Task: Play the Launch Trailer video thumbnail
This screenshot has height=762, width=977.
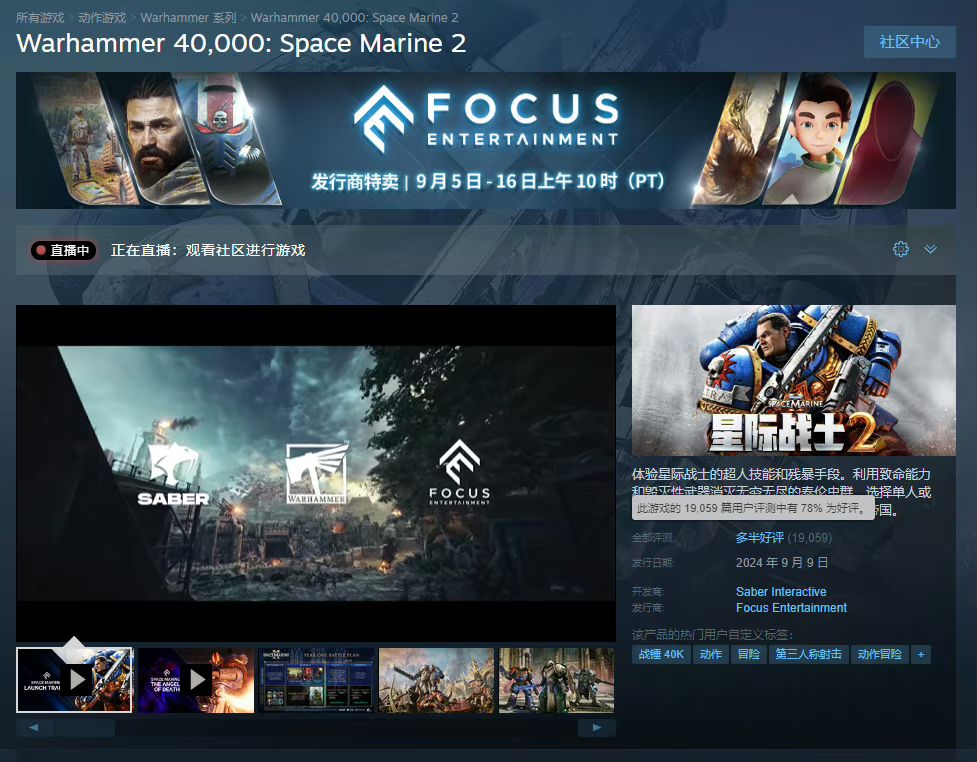Action: point(74,680)
